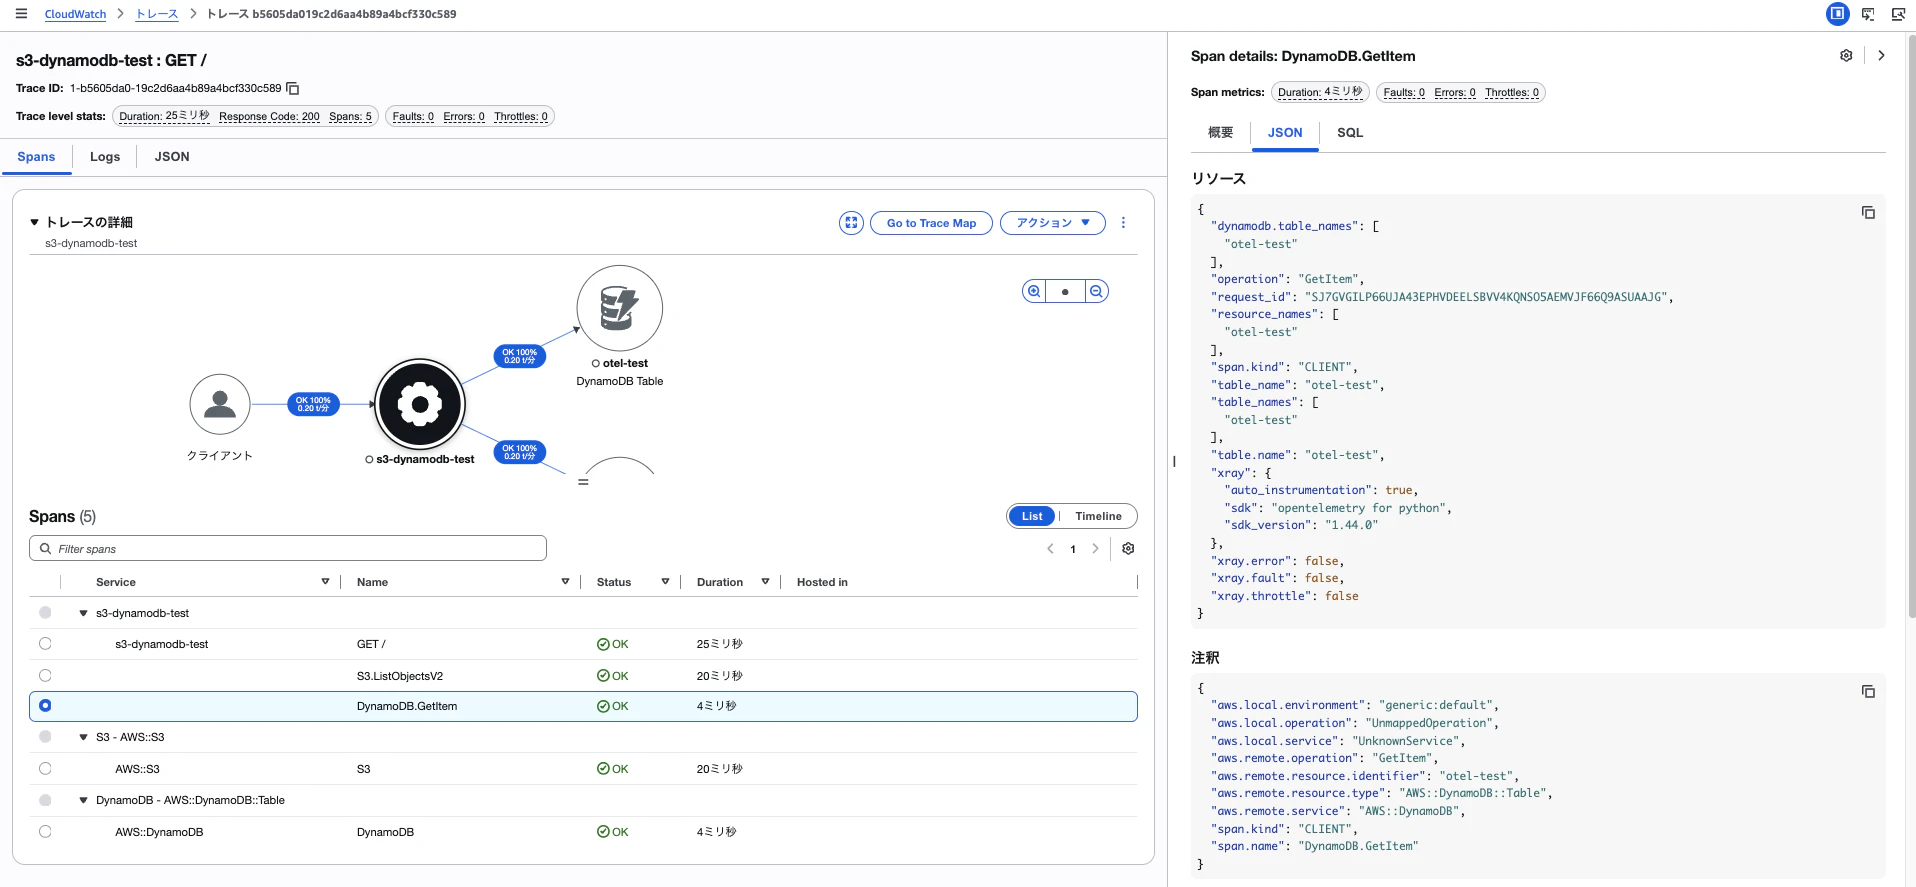Copy the リソース JSON block
The height and width of the screenshot is (887, 1916).
pos(1868,213)
